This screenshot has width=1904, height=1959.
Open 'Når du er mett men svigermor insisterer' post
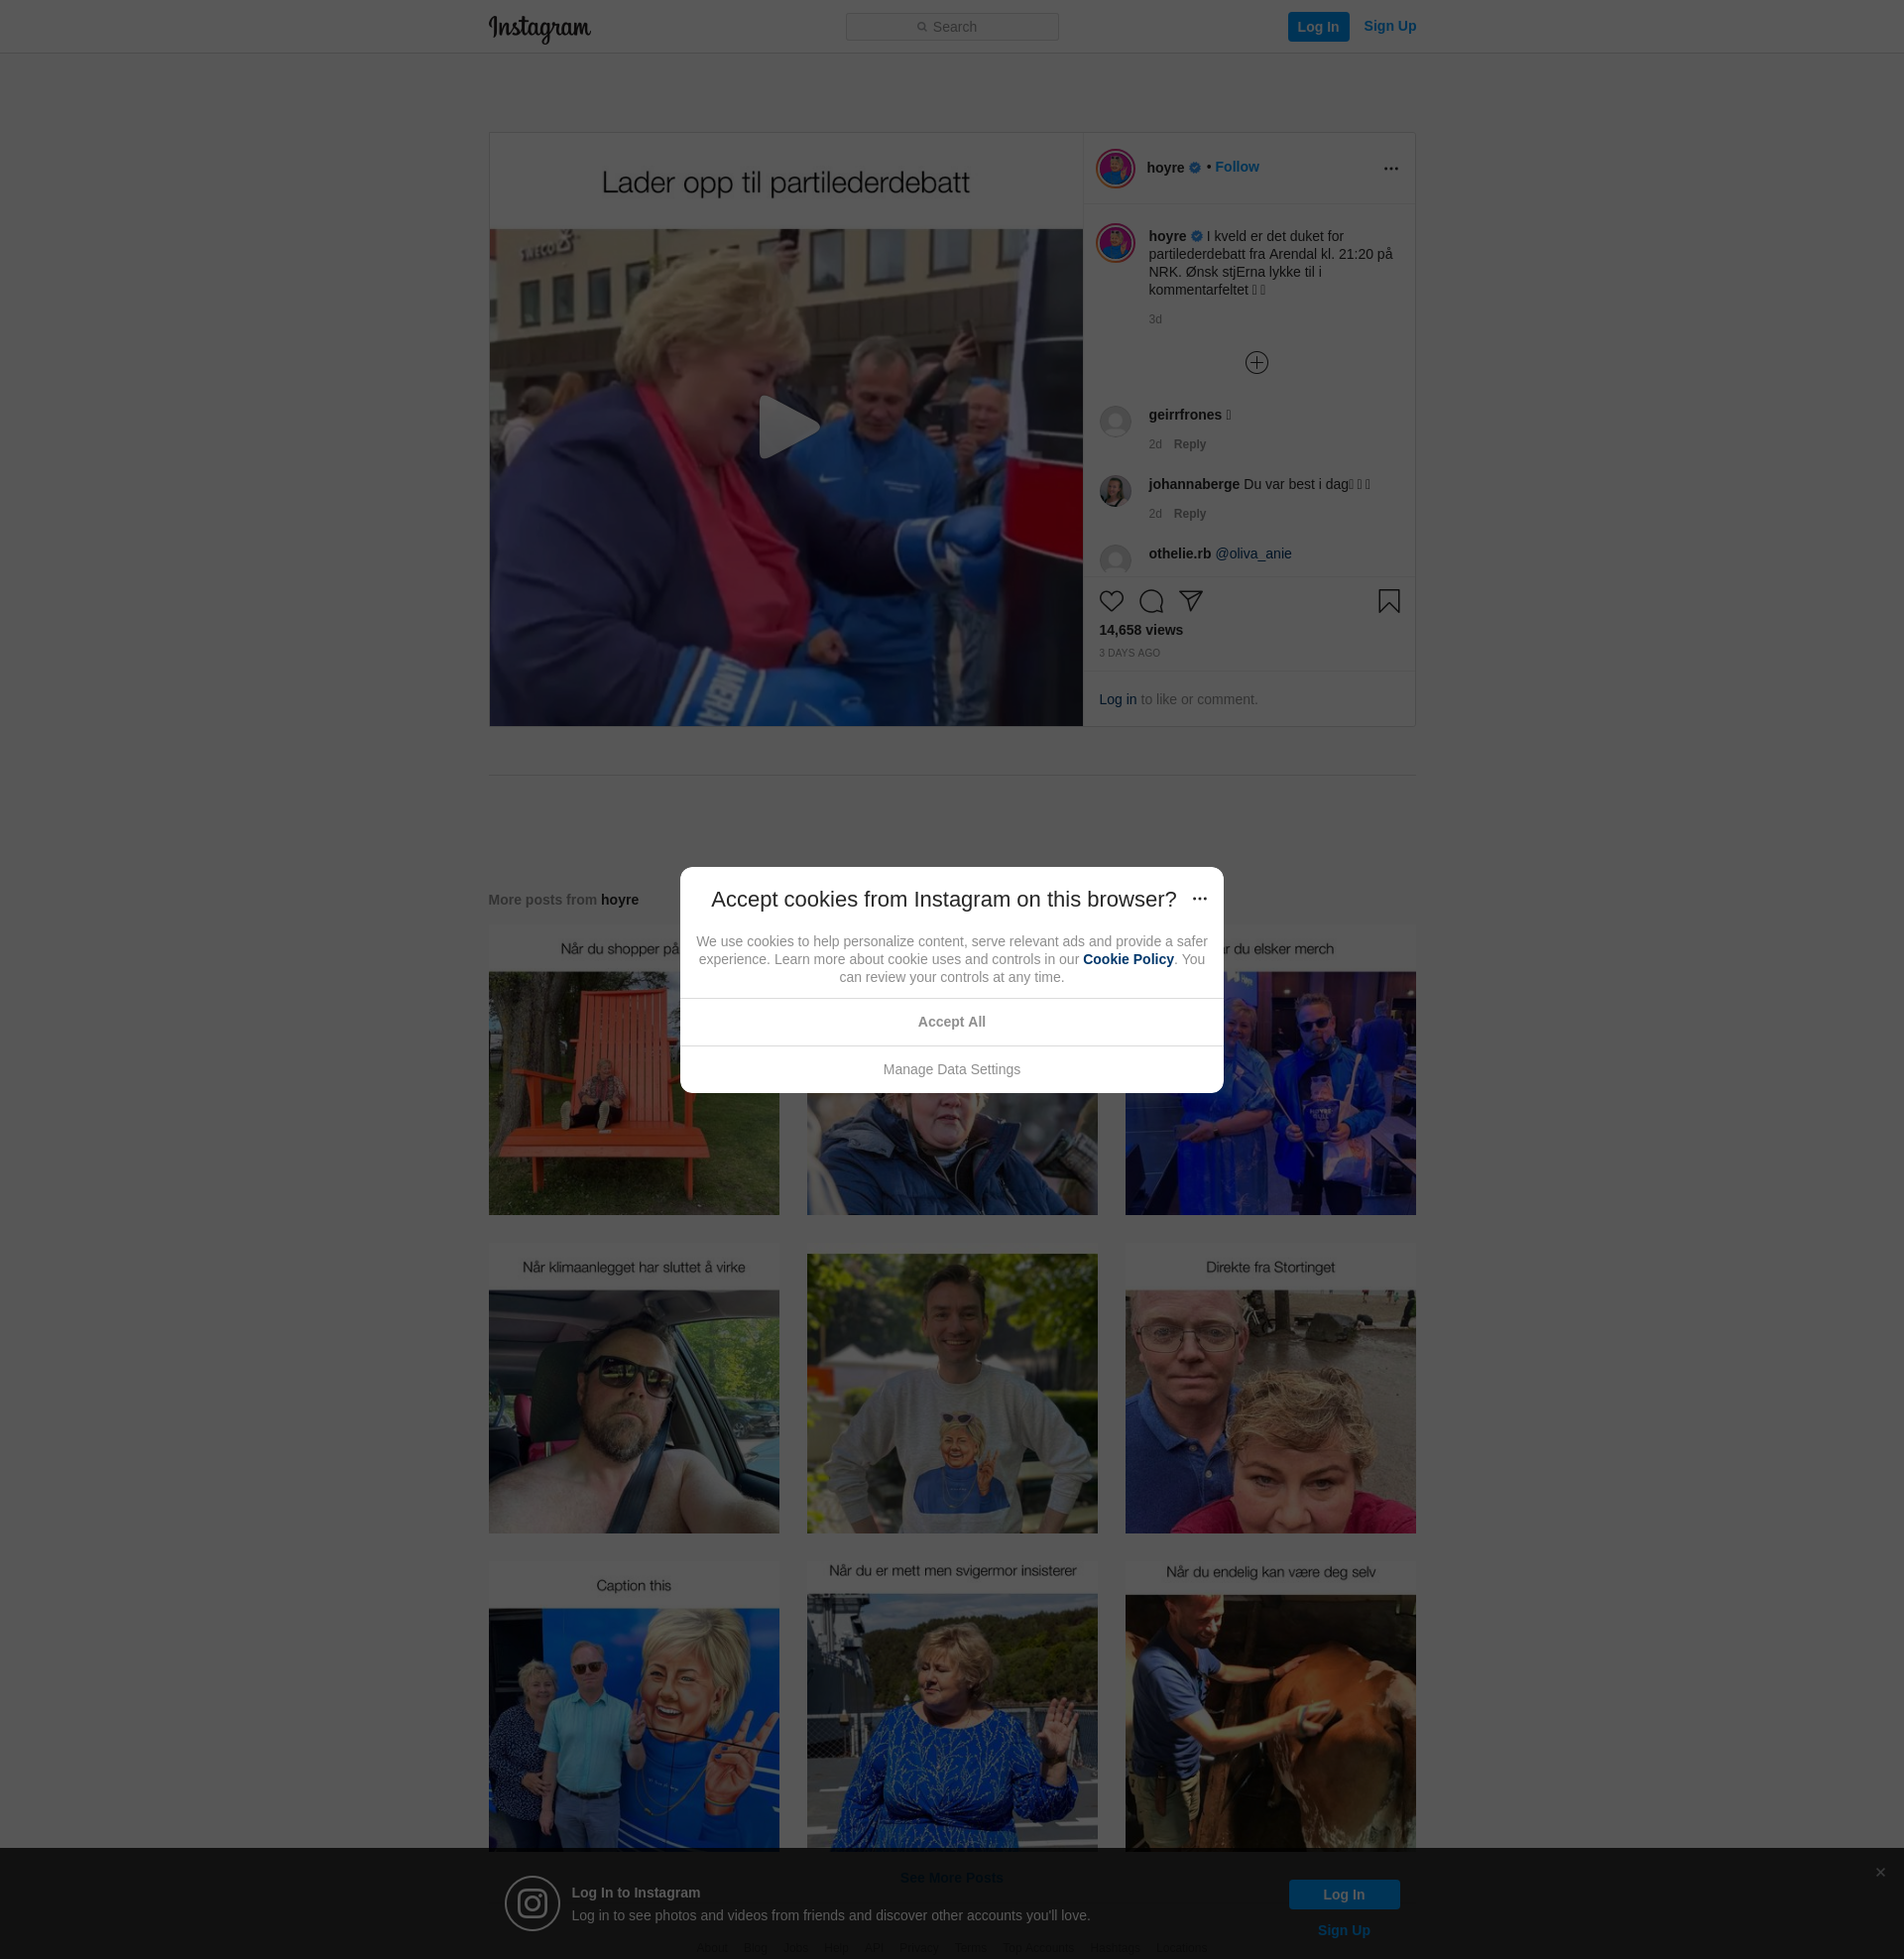coord(951,1707)
